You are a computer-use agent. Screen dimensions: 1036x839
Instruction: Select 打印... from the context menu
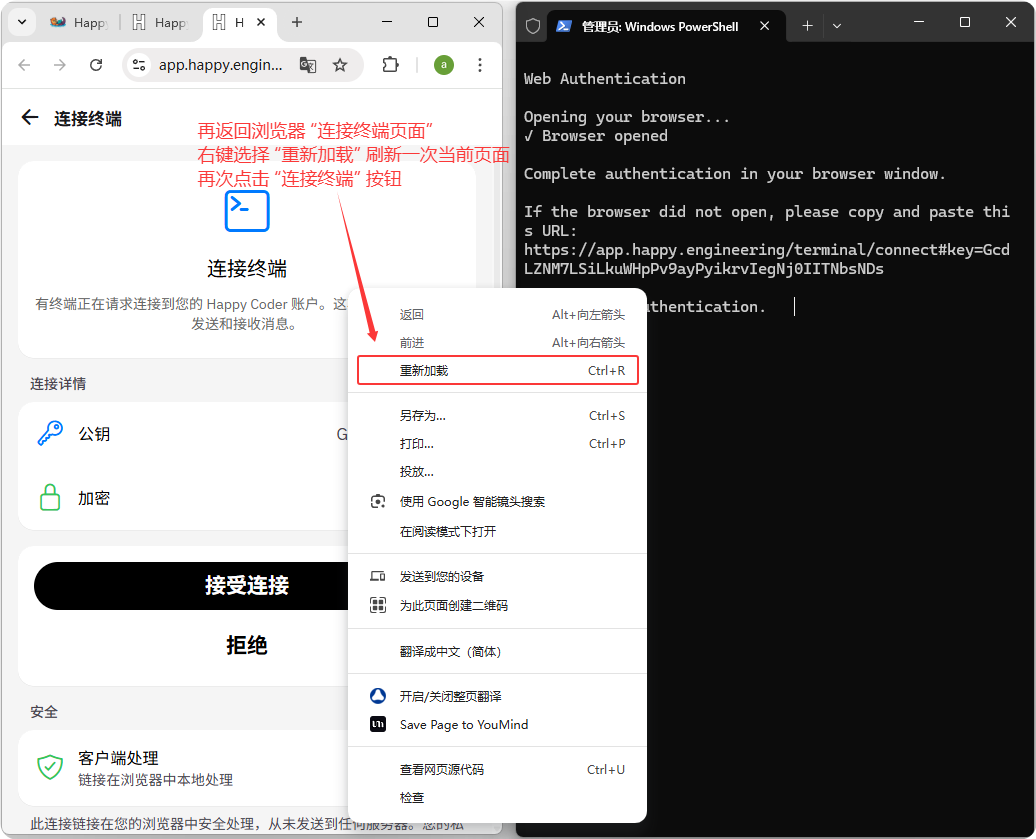417,444
